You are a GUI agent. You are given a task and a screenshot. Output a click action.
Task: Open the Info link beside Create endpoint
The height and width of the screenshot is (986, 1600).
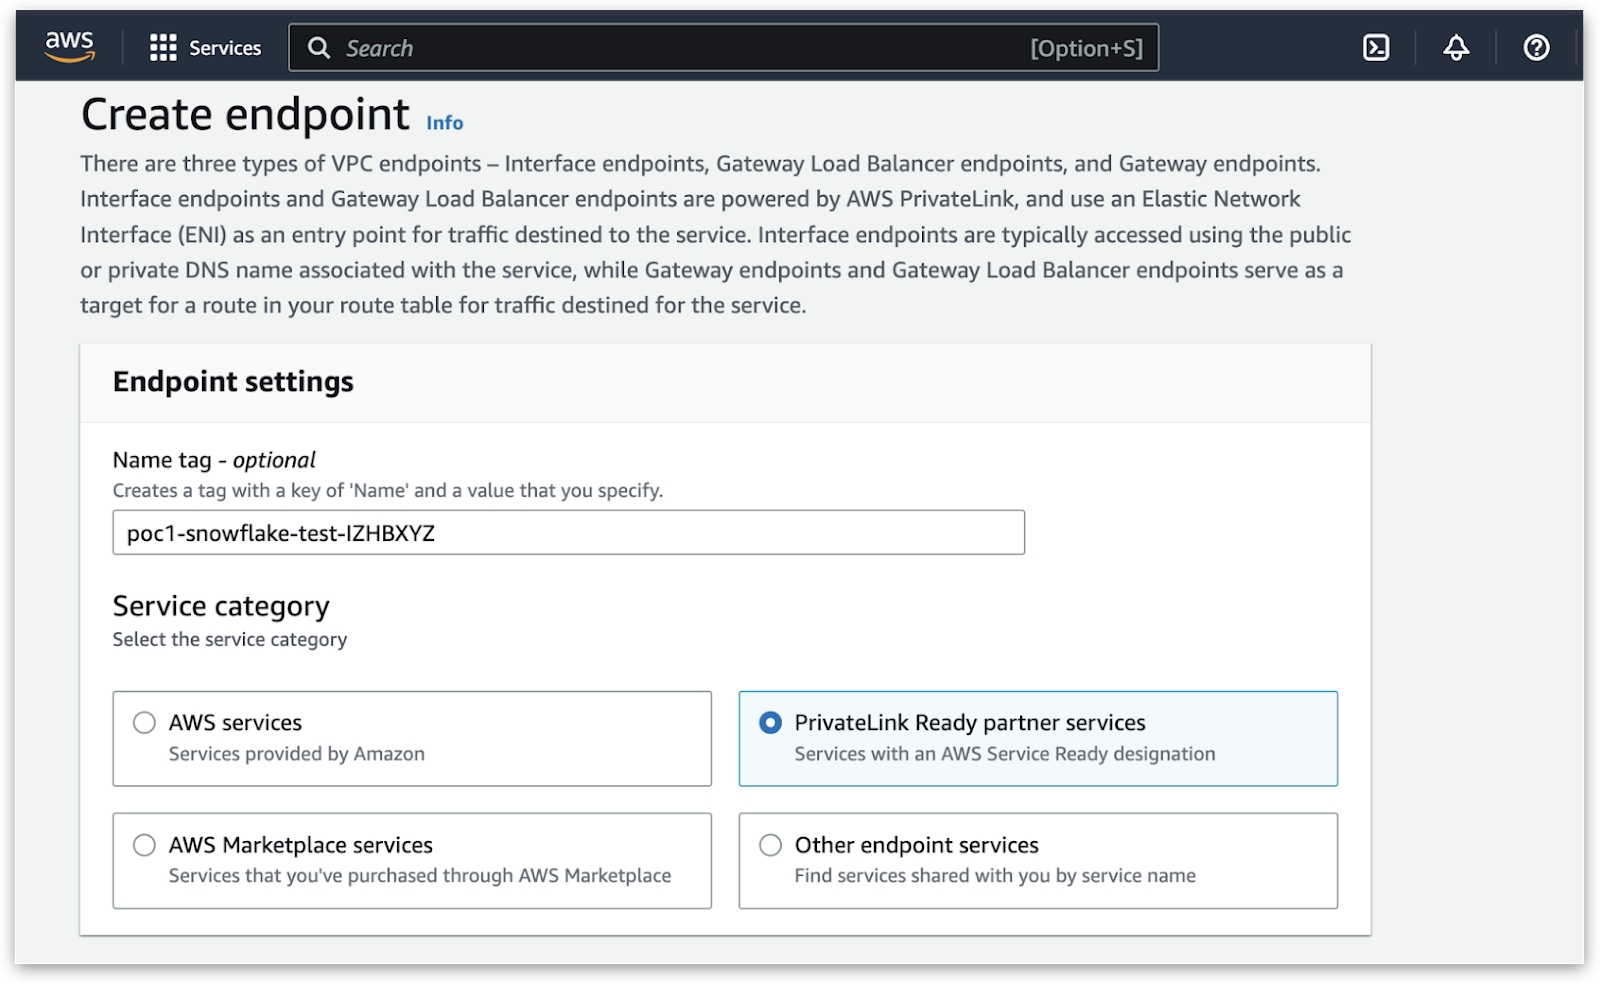click(x=444, y=123)
